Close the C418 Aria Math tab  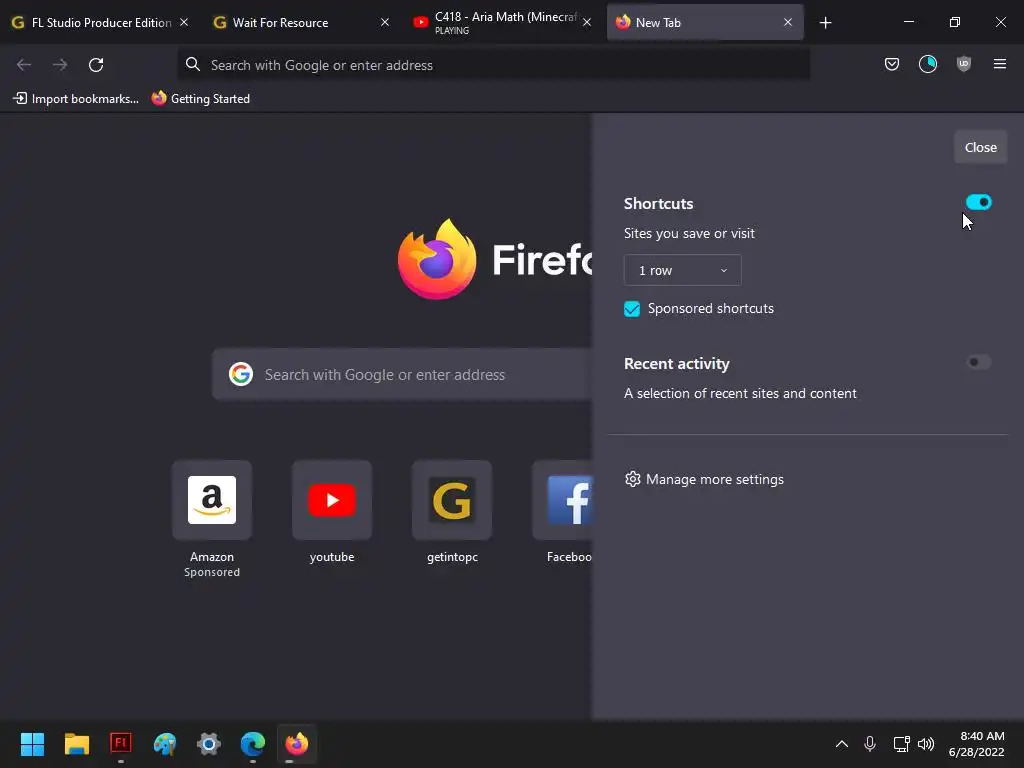pos(586,22)
